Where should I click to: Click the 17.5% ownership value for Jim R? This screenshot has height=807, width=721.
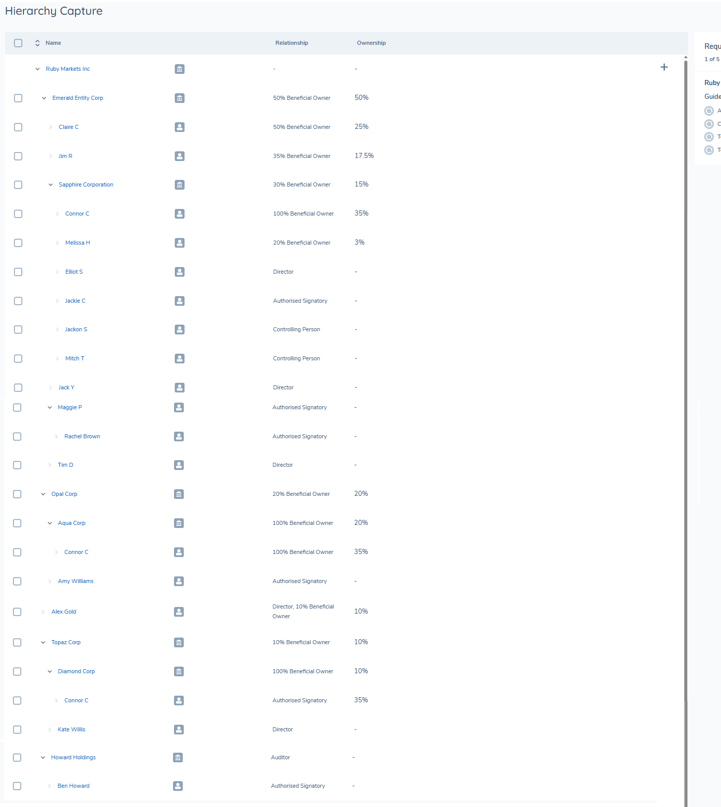pyautogui.click(x=364, y=155)
